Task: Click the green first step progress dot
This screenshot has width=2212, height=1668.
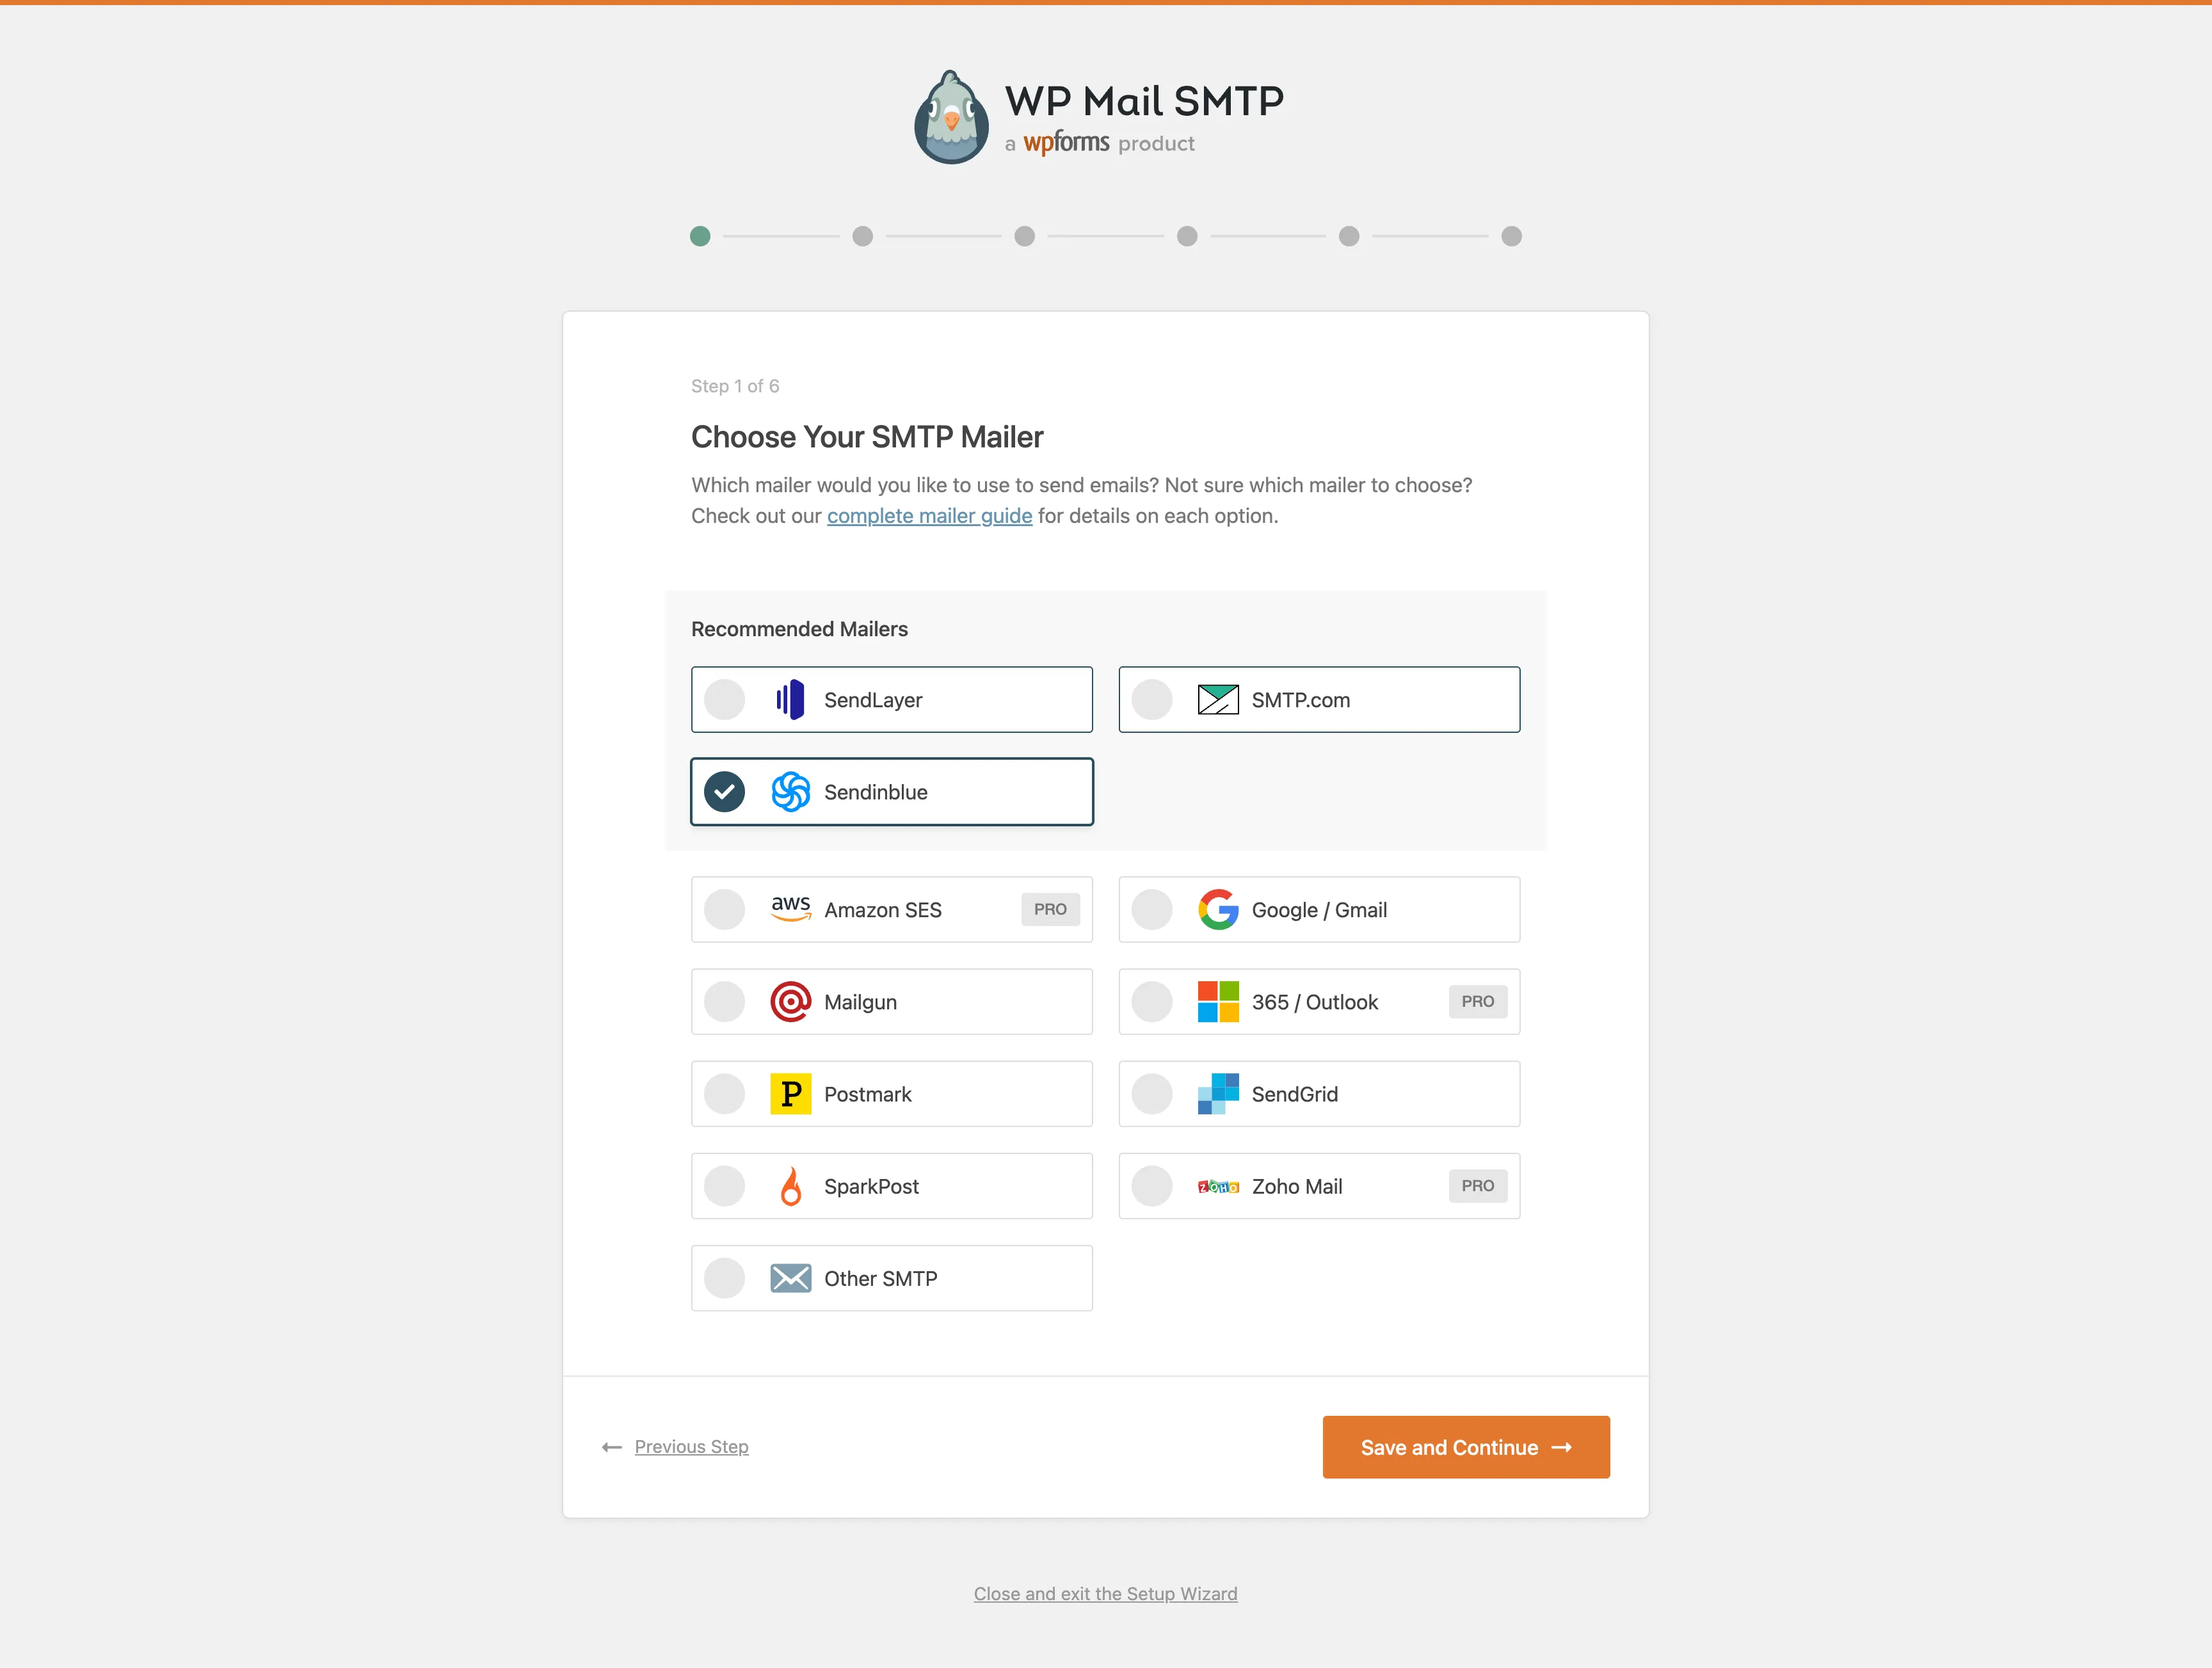Action: (700, 236)
